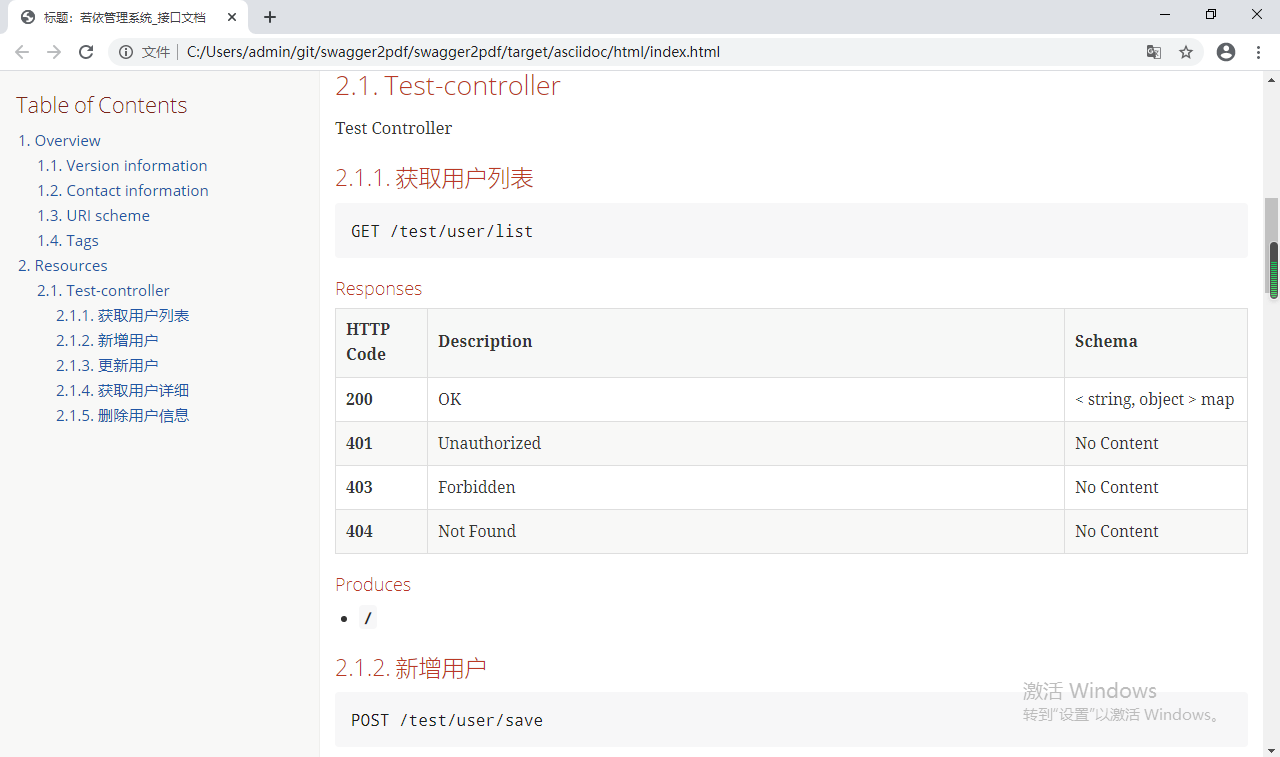
Task: Click the 2.1.1. 获取用户列表 section heading
Action: pyautogui.click(x=434, y=178)
